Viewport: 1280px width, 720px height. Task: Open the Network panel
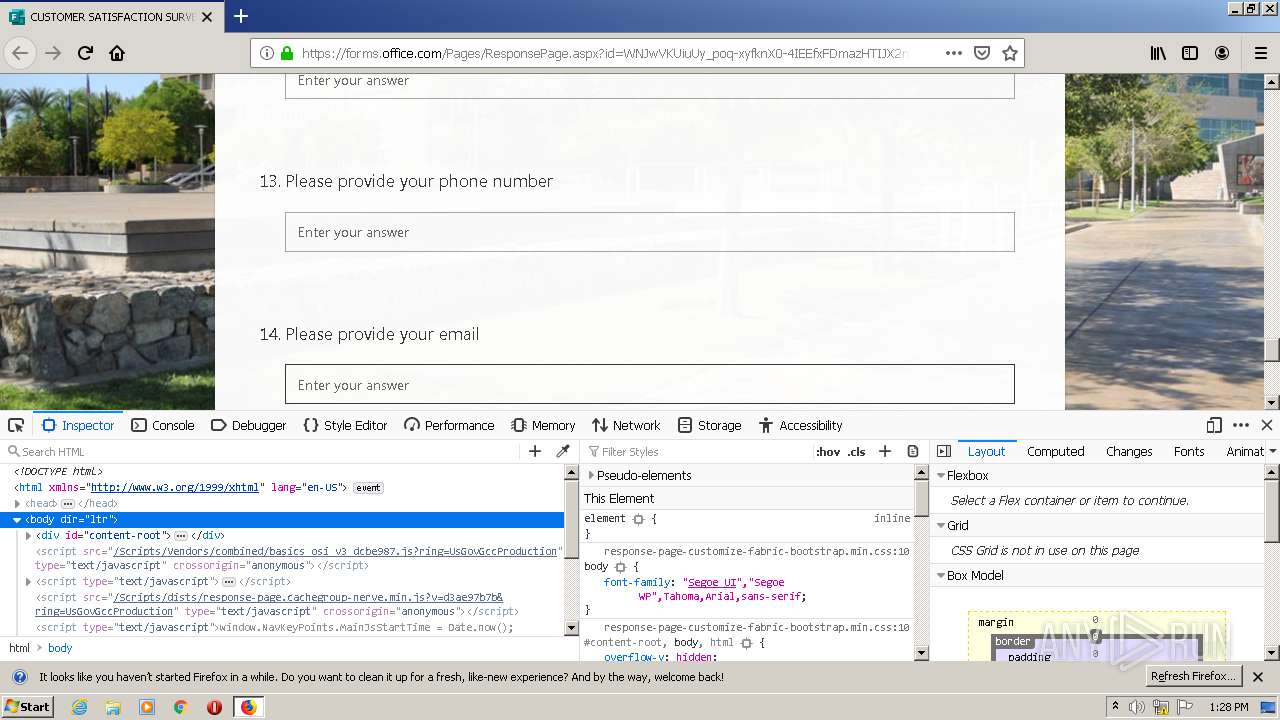point(626,425)
